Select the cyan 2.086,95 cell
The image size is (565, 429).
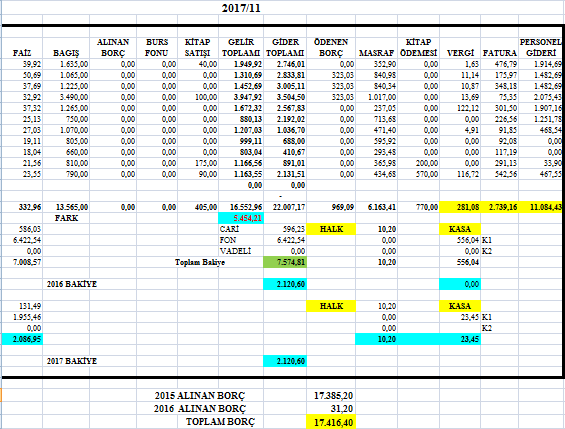pyautogui.click(x=22, y=339)
